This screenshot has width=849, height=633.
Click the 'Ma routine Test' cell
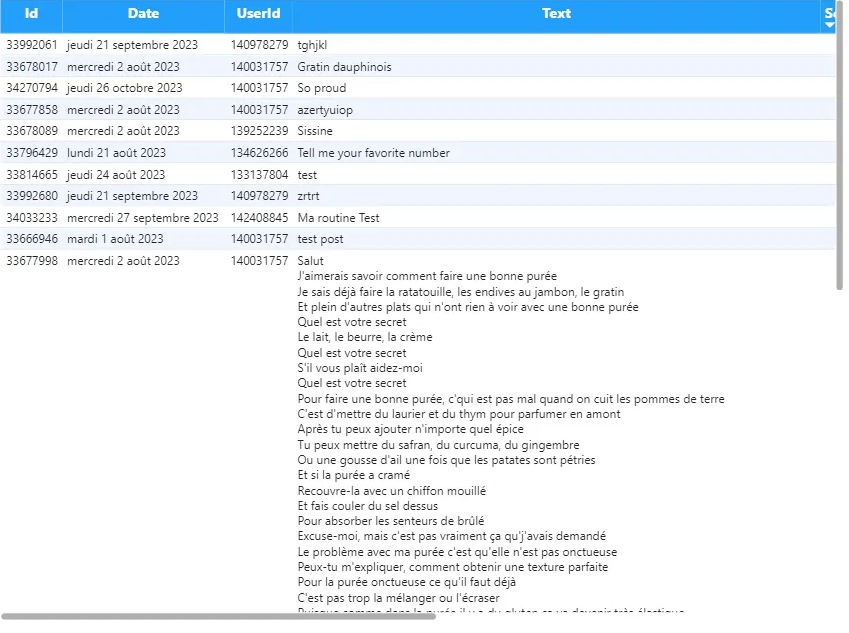pos(338,218)
